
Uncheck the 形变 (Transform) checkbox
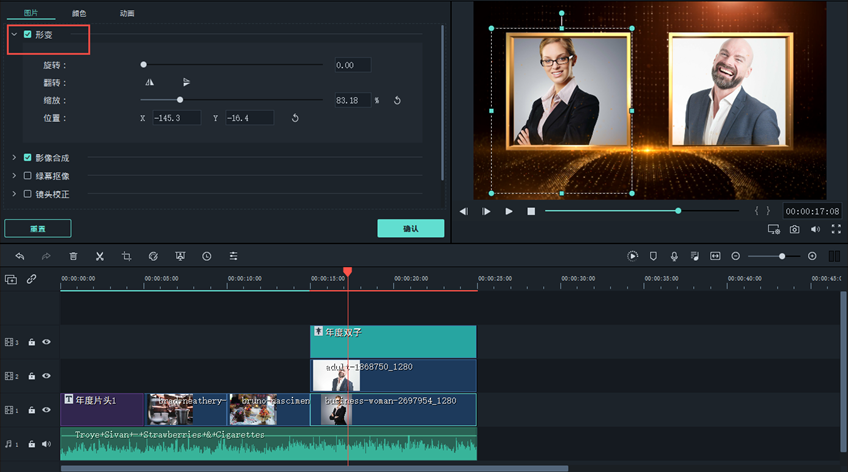pos(28,35)
